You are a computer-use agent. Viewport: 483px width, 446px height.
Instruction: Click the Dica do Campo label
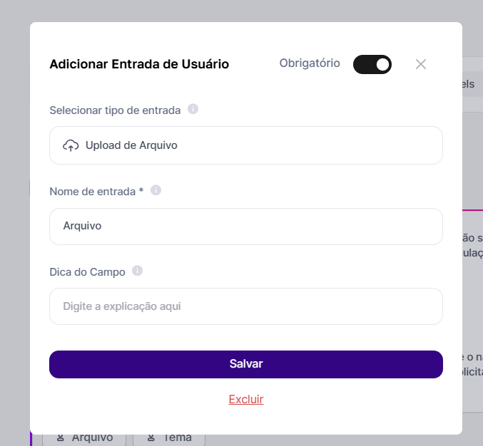click(87, 272)
